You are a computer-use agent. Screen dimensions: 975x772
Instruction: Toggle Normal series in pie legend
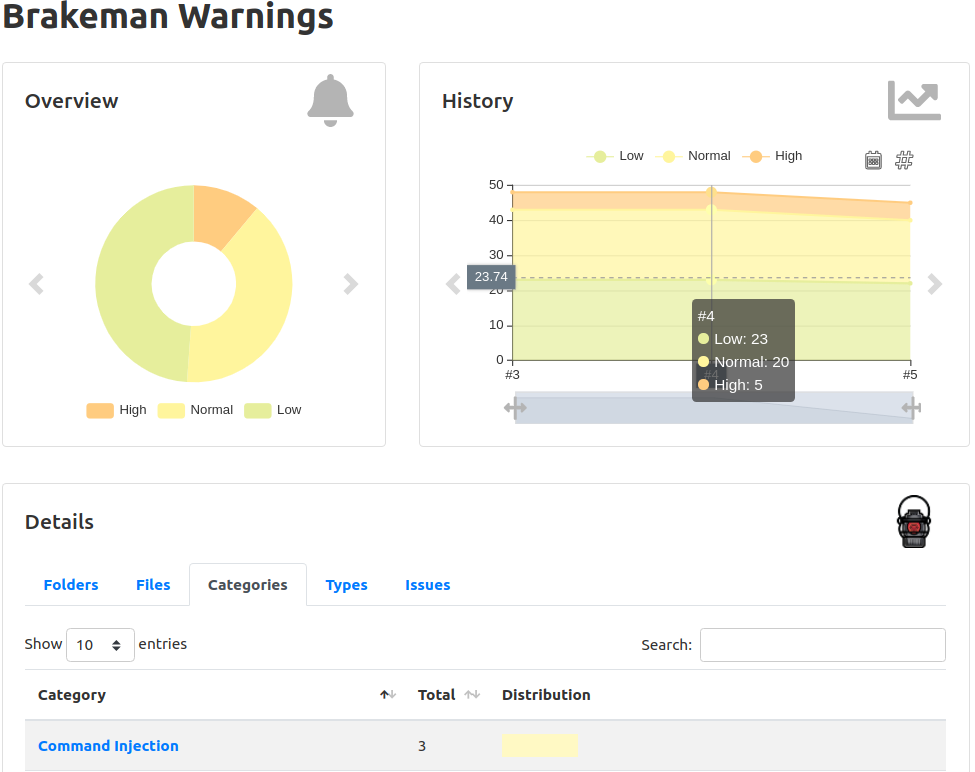pyautogui.click(x=195, y=410)
